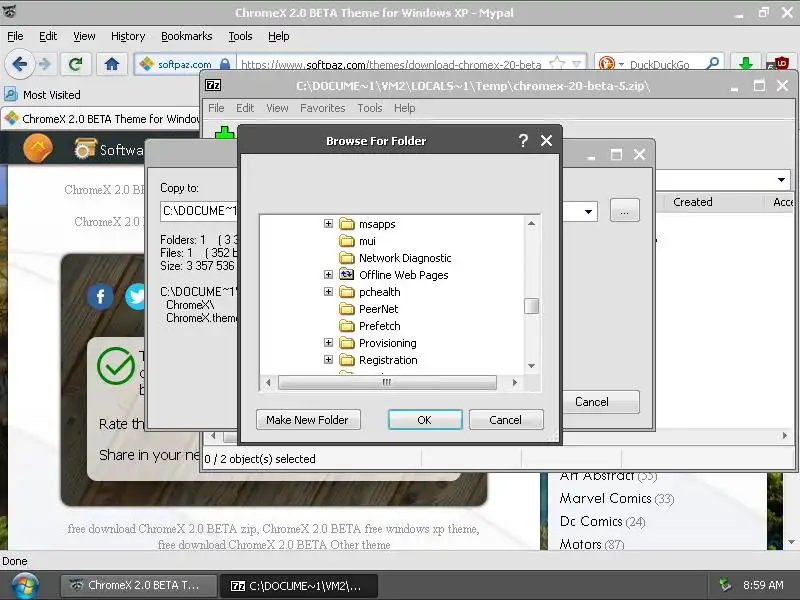
Task: Click the uBlock Origin shield icon
Action: [x=780, y=64]
